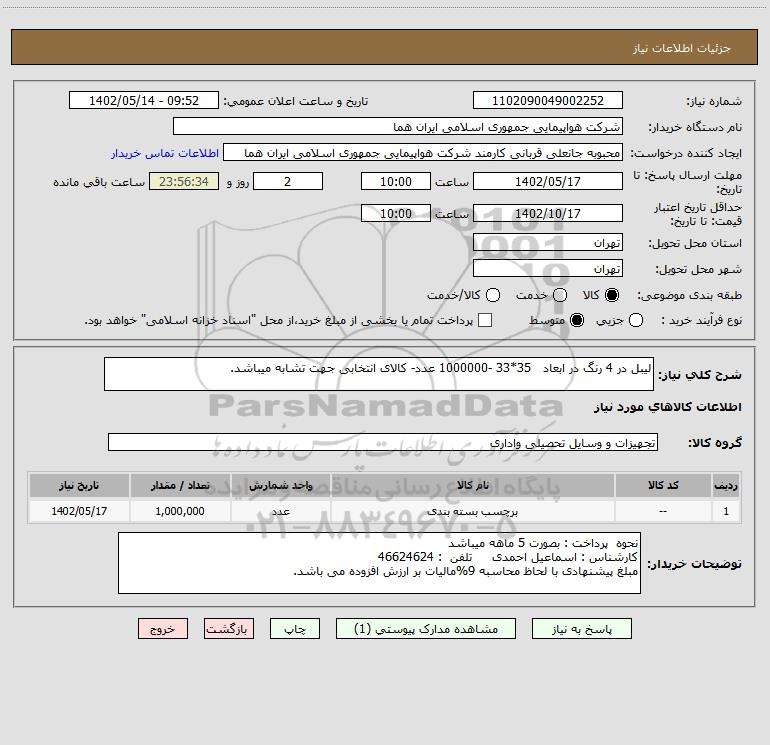Click the 'چاپ' print button

point(295,629)
